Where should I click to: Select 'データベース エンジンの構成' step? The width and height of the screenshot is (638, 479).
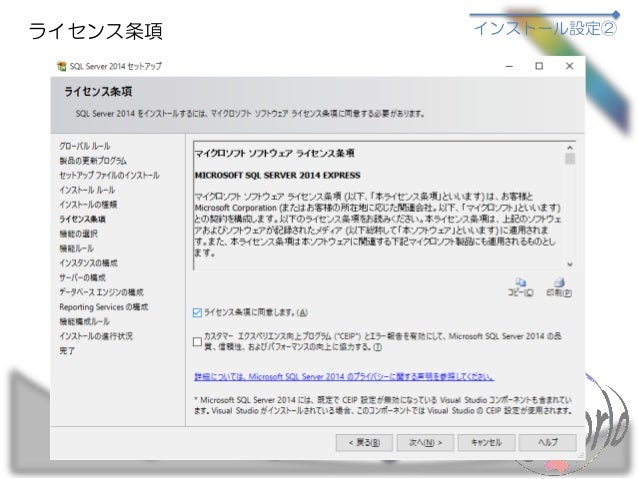click(x=101, y=293)
